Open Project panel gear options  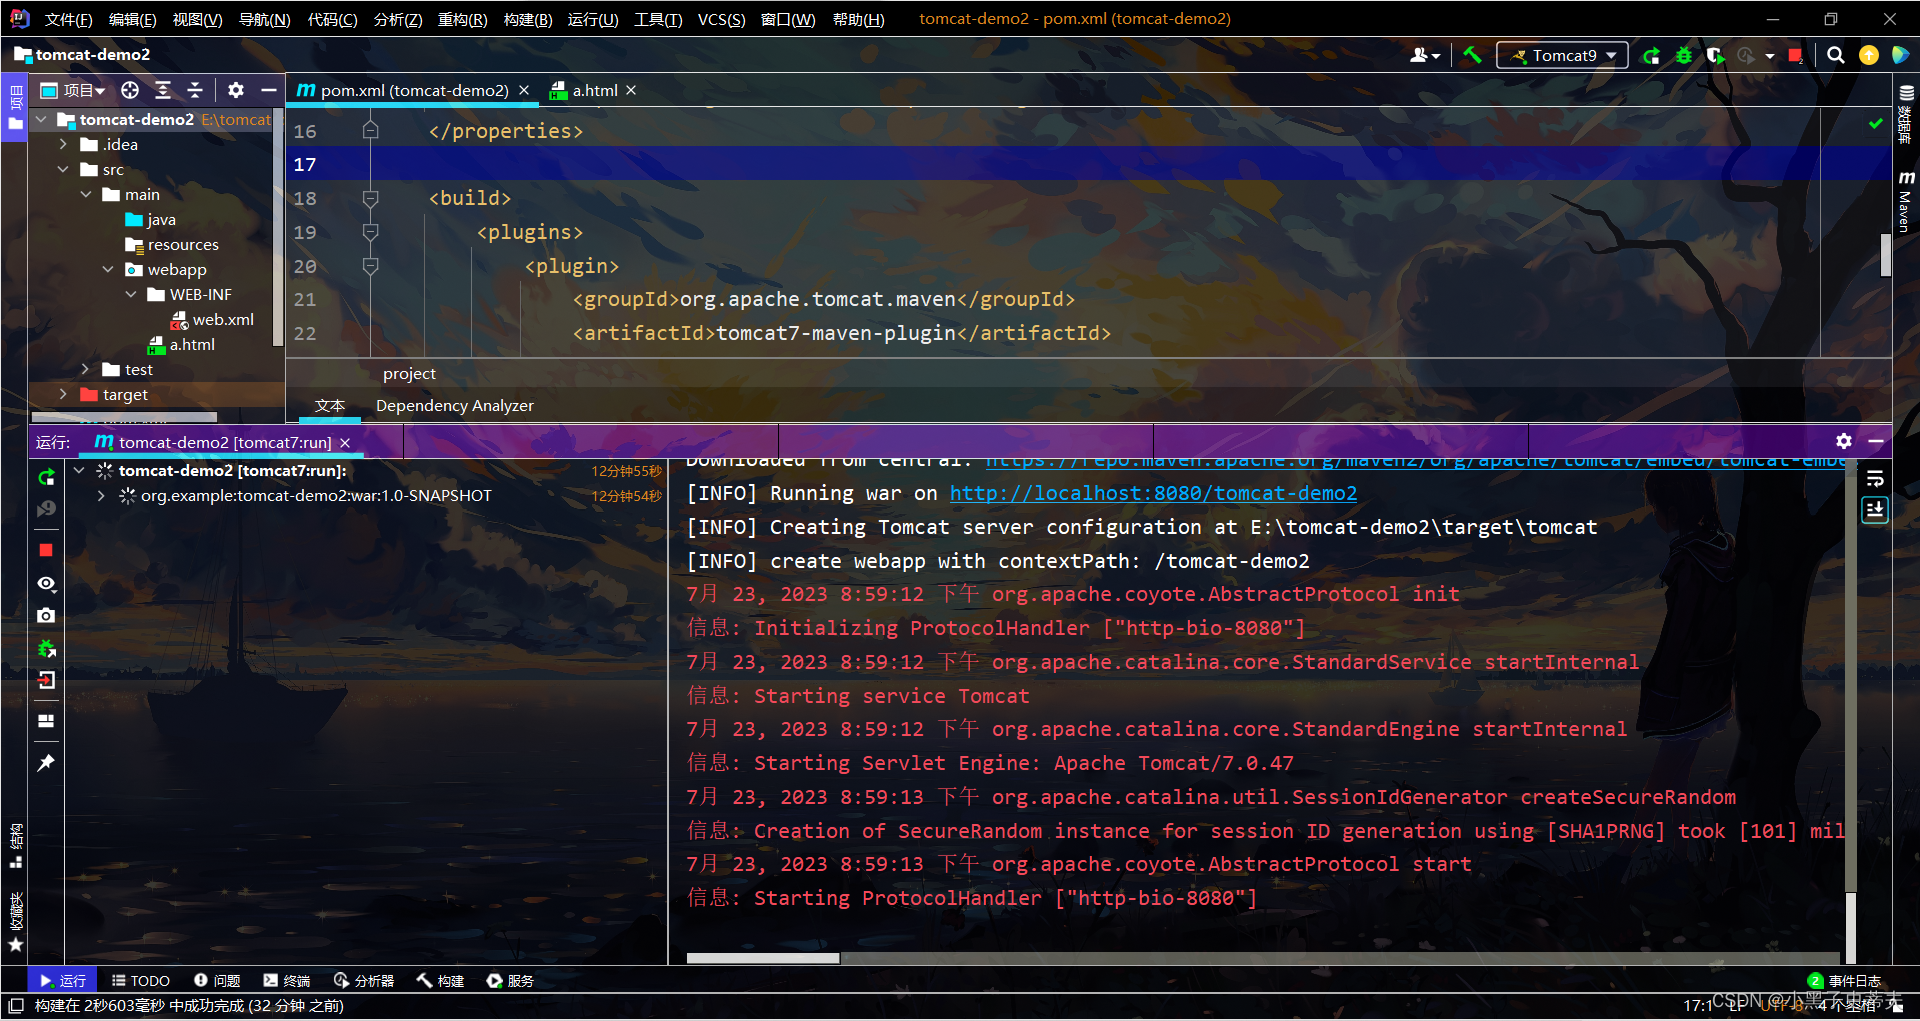tap(236, 90)
